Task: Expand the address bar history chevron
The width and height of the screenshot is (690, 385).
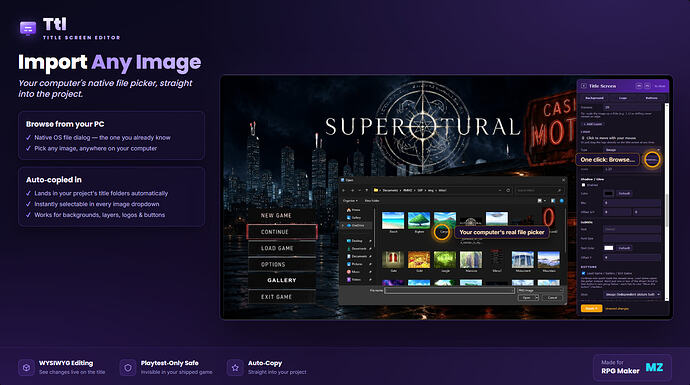Action: 500,190
